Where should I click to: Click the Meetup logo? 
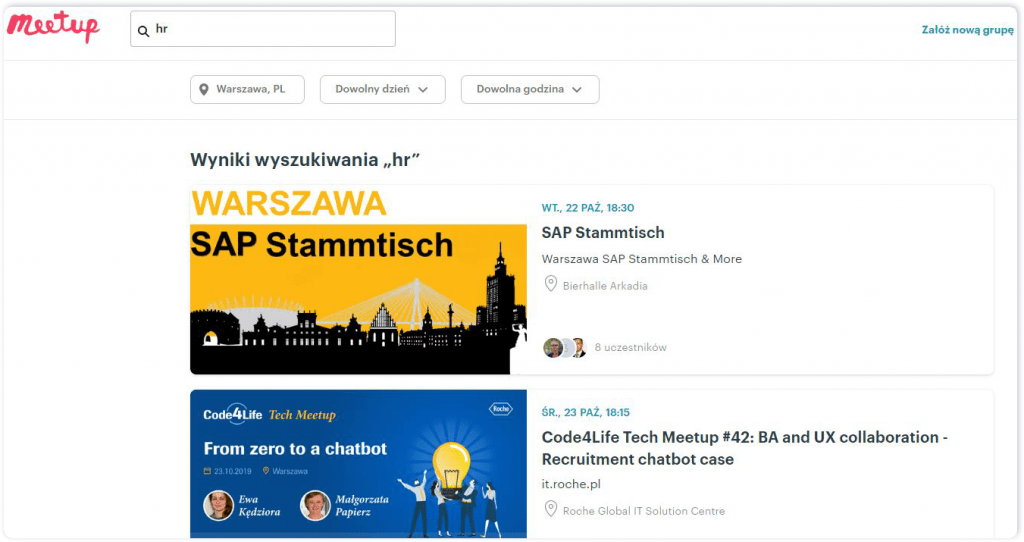(53, 27)
